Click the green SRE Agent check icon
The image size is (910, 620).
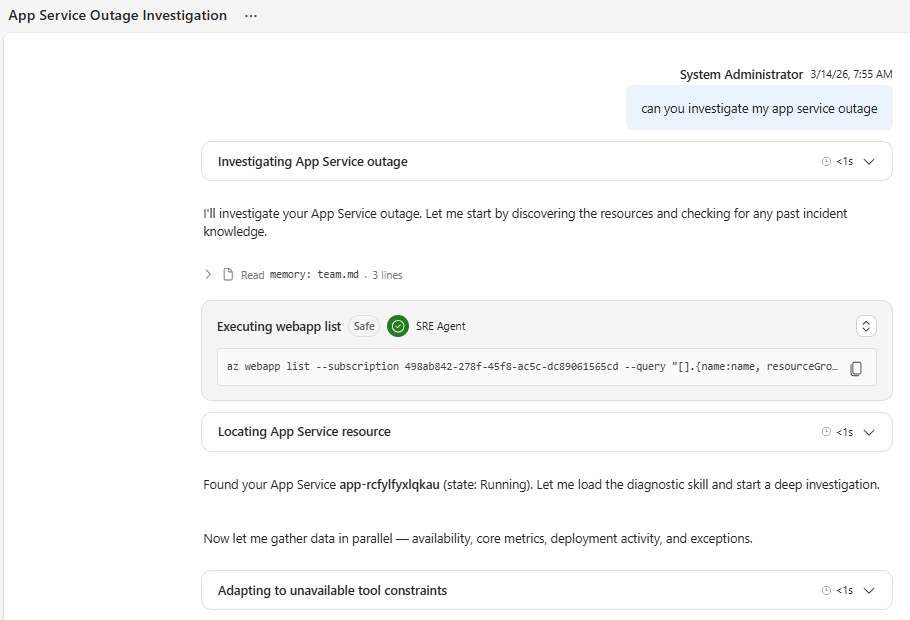click(x=397, y=325)
